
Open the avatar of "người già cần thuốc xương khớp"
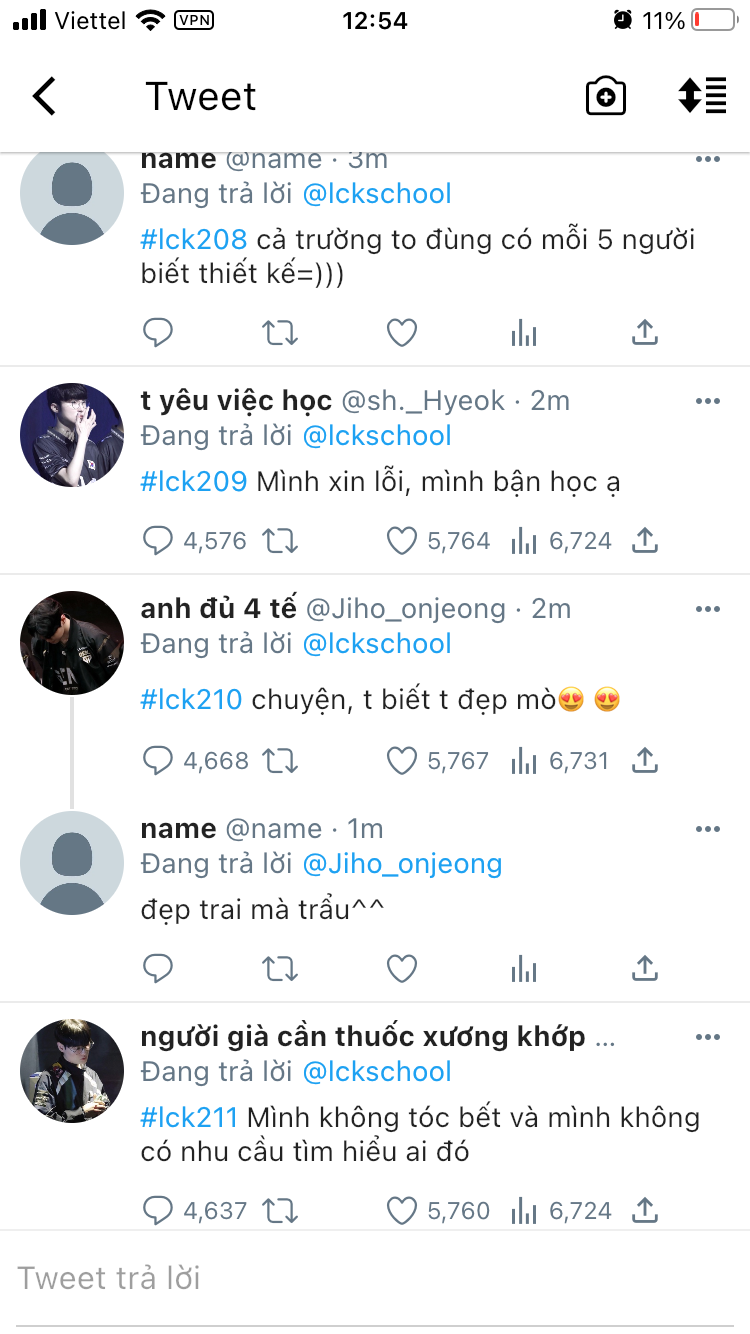coord(72,1071)
